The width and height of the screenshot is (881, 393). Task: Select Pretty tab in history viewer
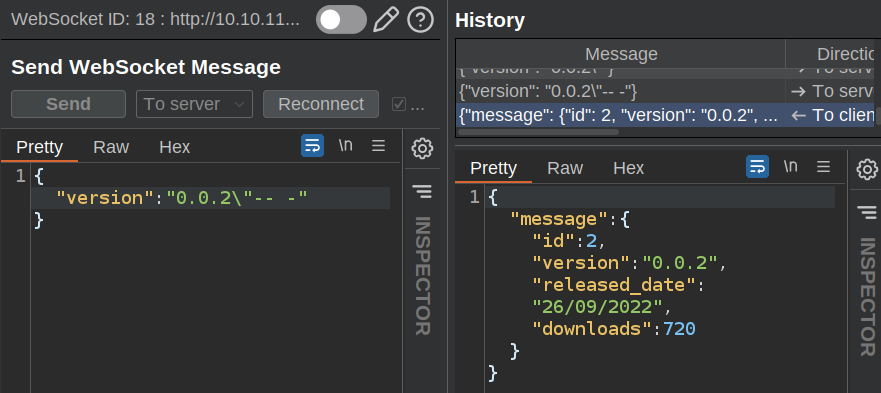[493, 168]
